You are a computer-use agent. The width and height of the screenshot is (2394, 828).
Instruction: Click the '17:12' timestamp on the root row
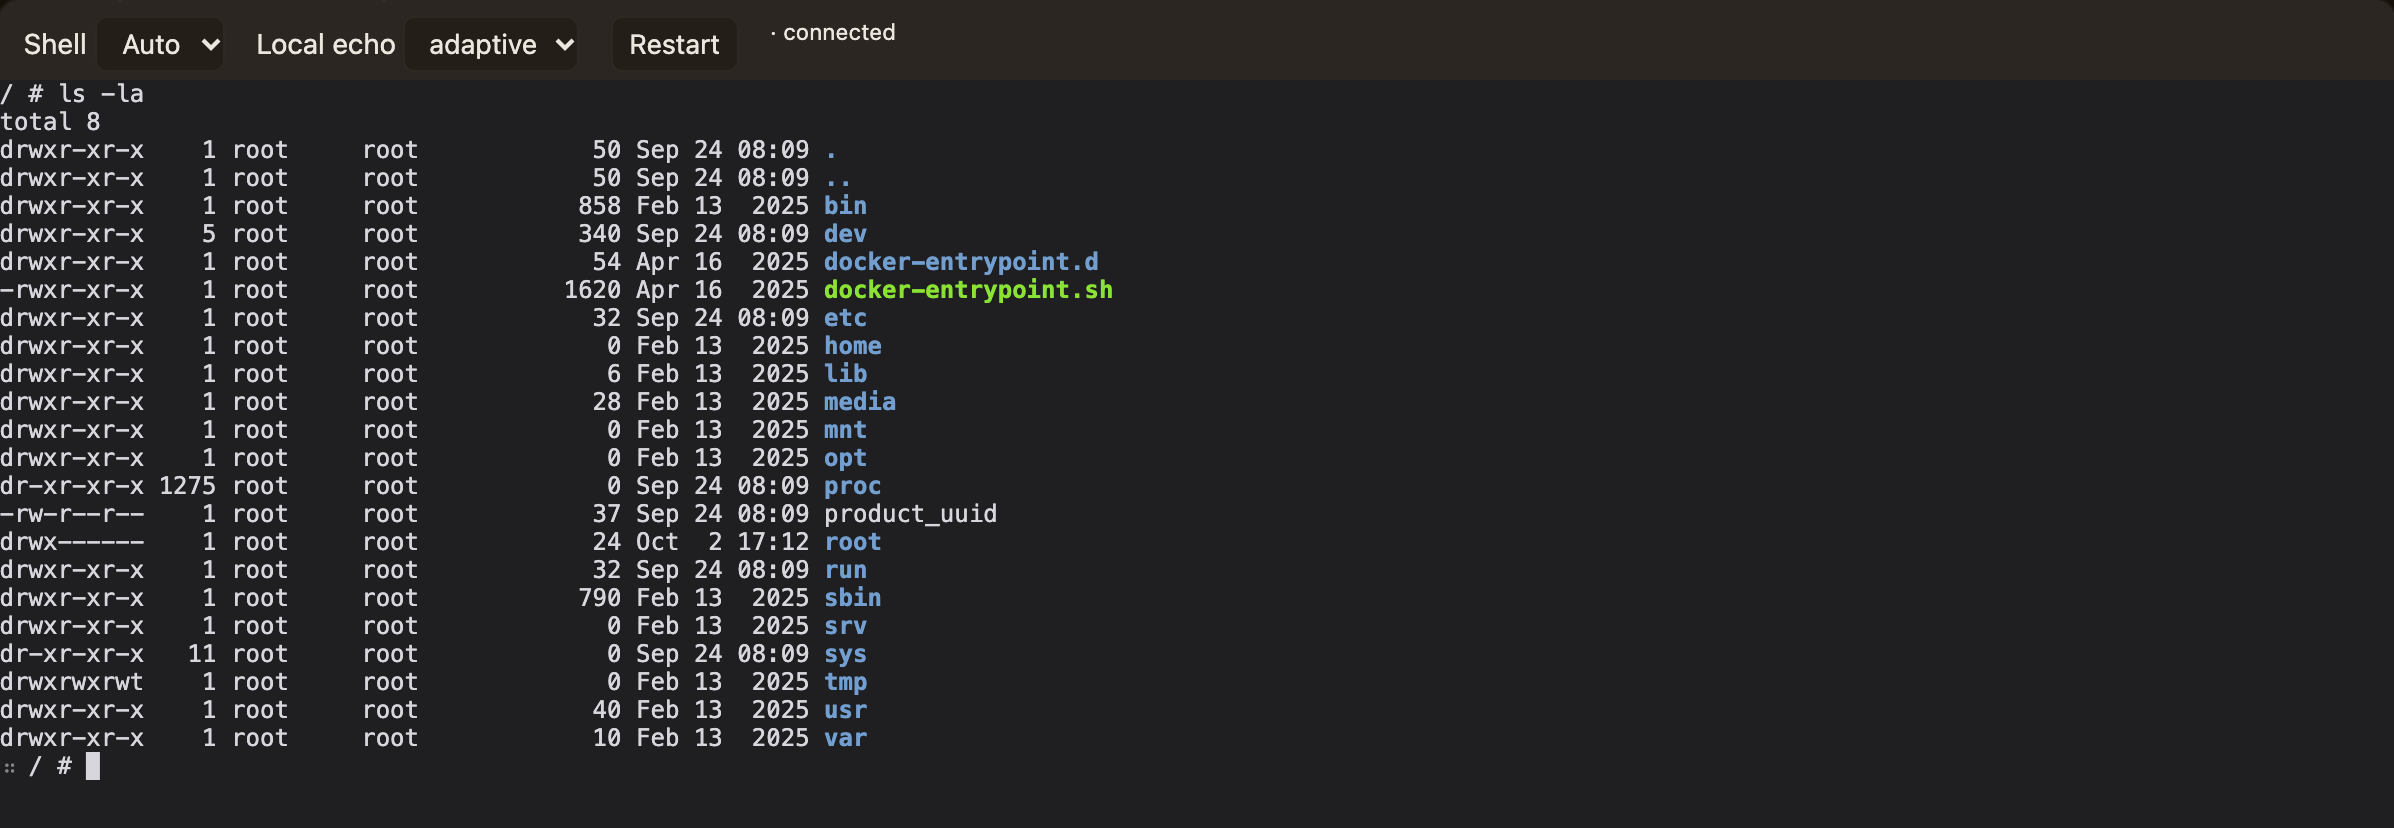[x=773, y=542]
